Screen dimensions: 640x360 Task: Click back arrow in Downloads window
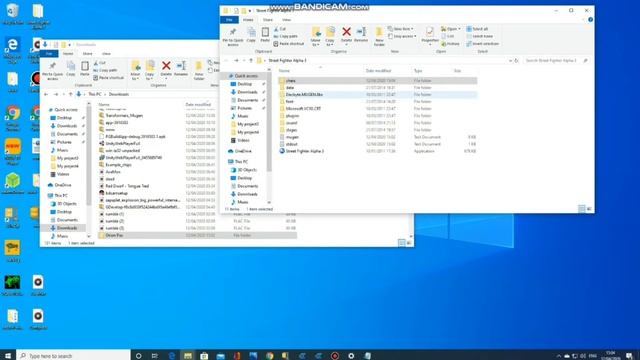[x=46, y=94]
